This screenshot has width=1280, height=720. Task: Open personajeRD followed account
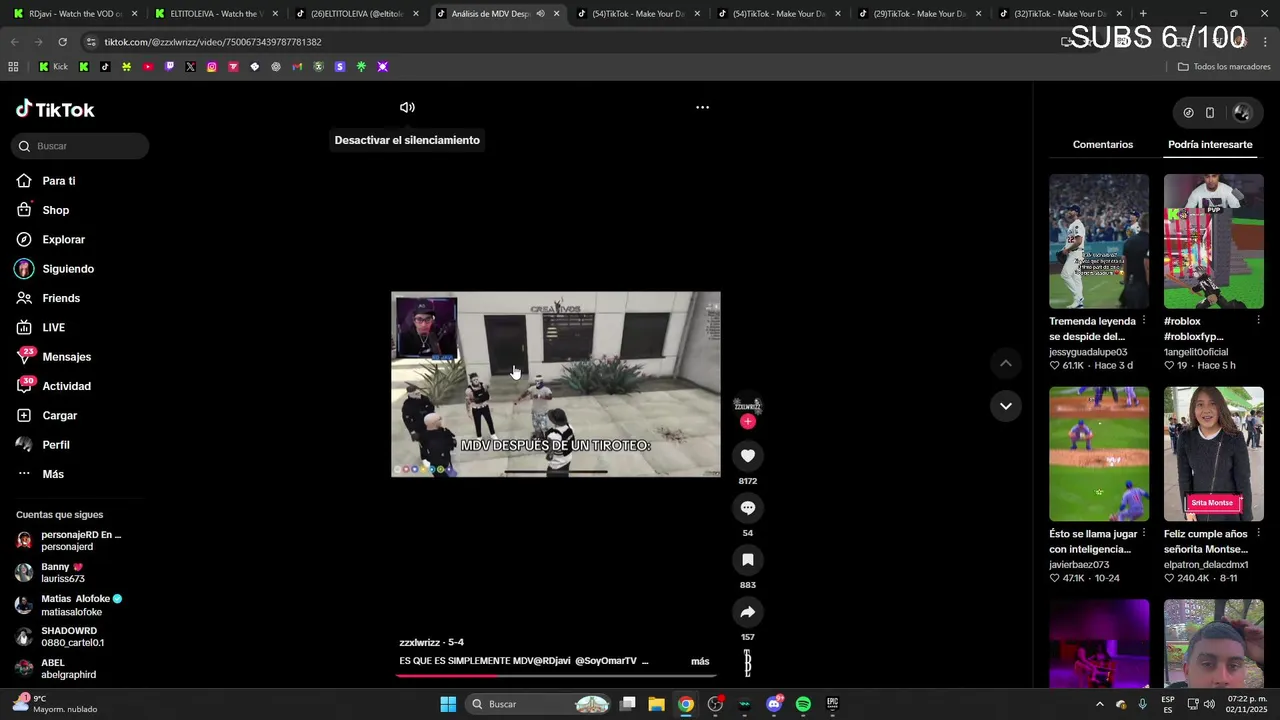tap(70, 541)
